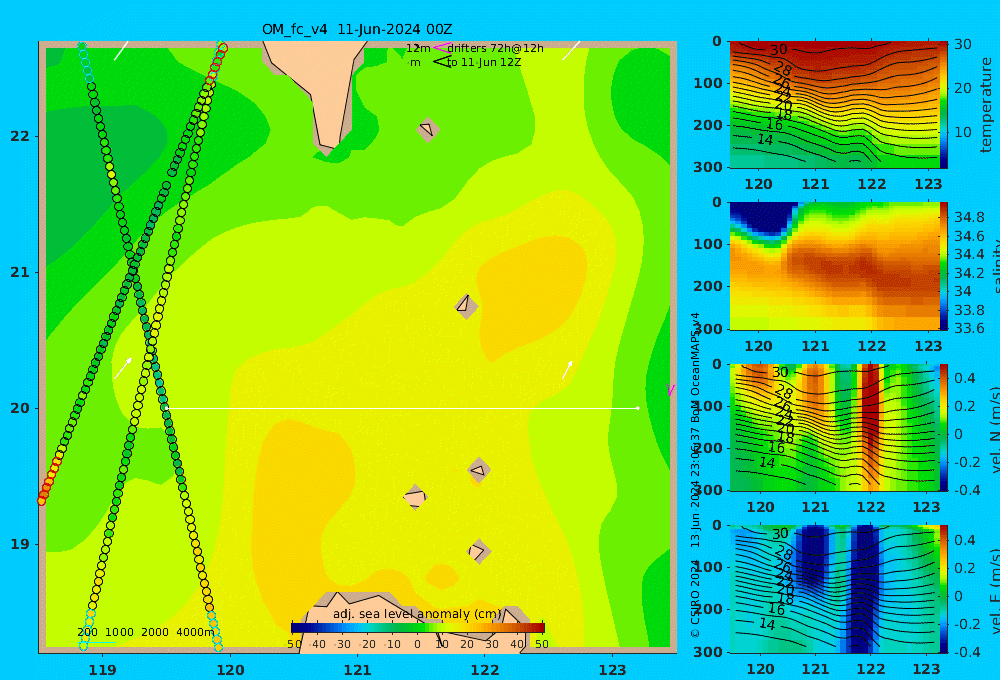The width and height of the screenshot is (1000, 680).
Task: Click the black arrow legend symbol beside 'to 11 Jun 12Z'
Action: point(441,61)
